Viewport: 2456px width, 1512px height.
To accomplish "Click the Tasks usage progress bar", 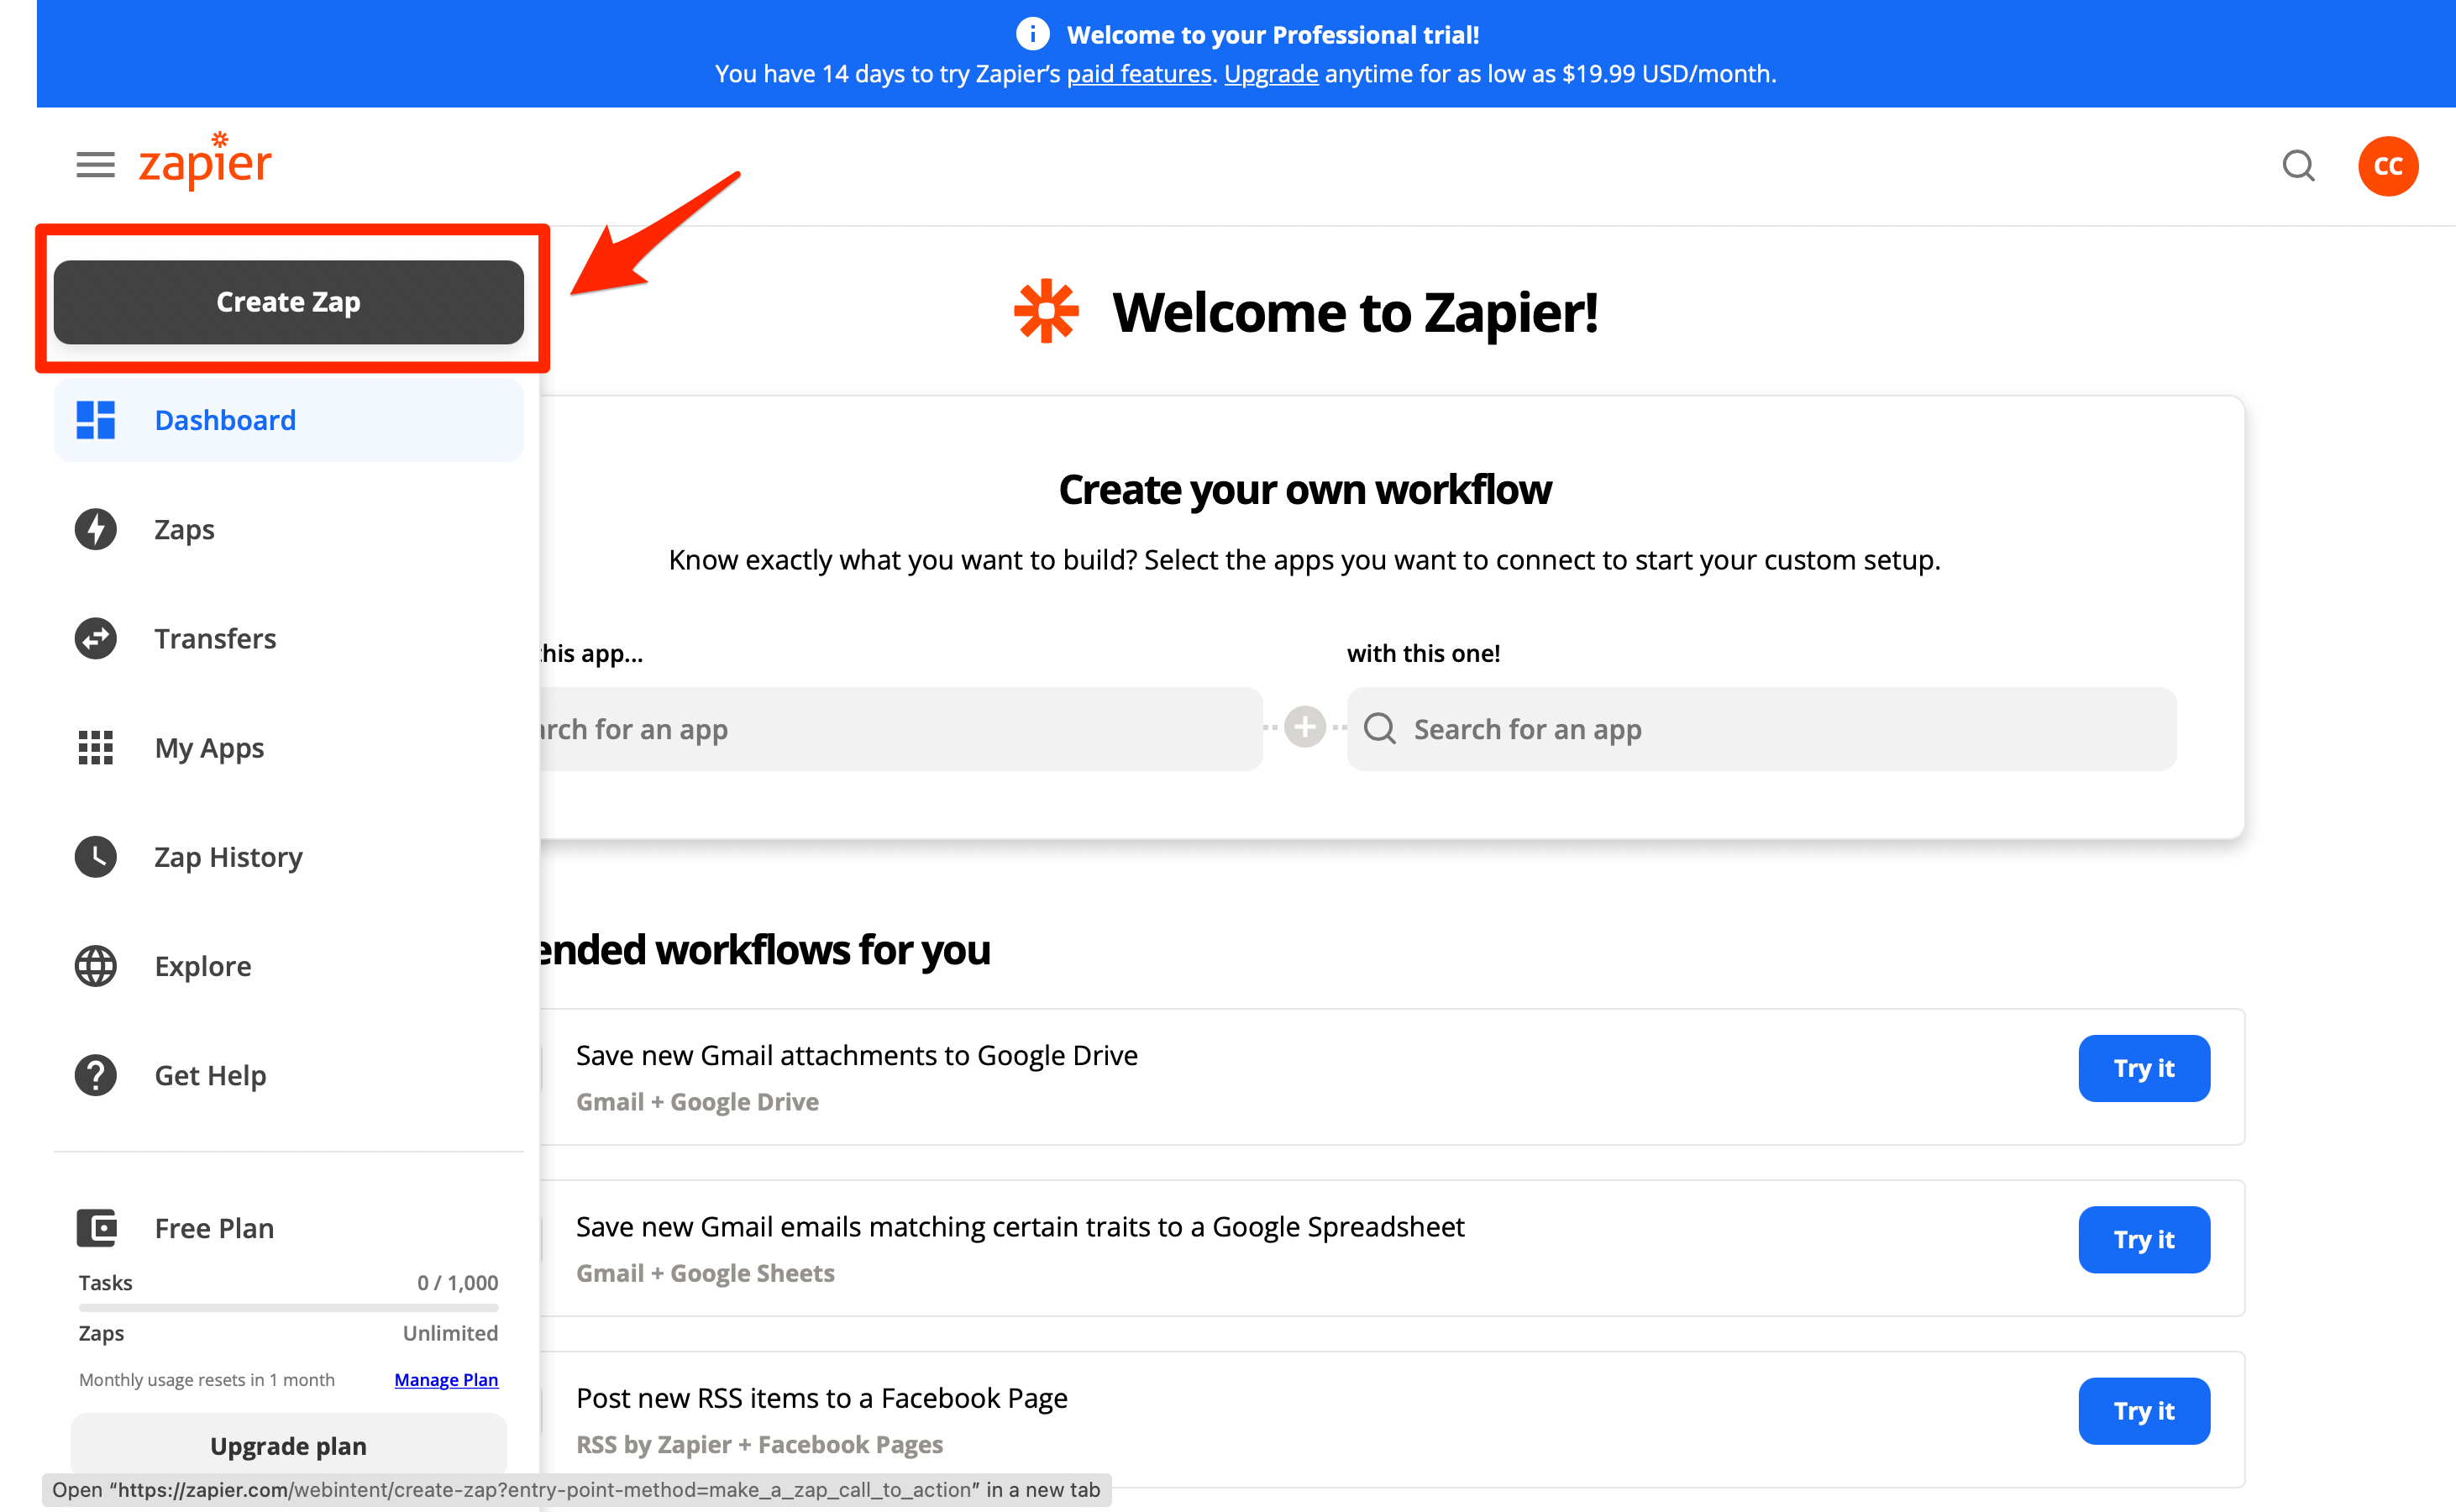I will pyautogui.click(x=288, y=1307).
